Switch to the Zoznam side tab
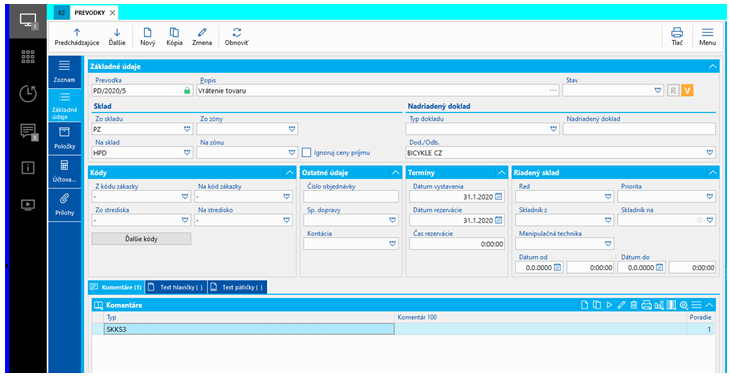The height and width of the screenshot is (383, 730). point(64,72)
